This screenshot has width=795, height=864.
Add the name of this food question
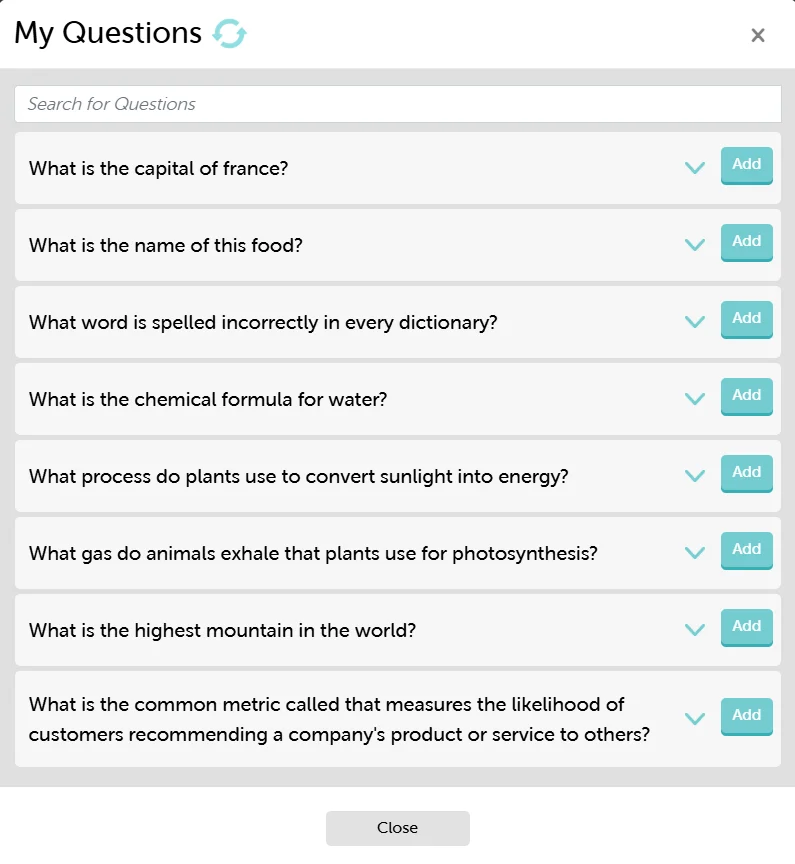coord(746,242)
